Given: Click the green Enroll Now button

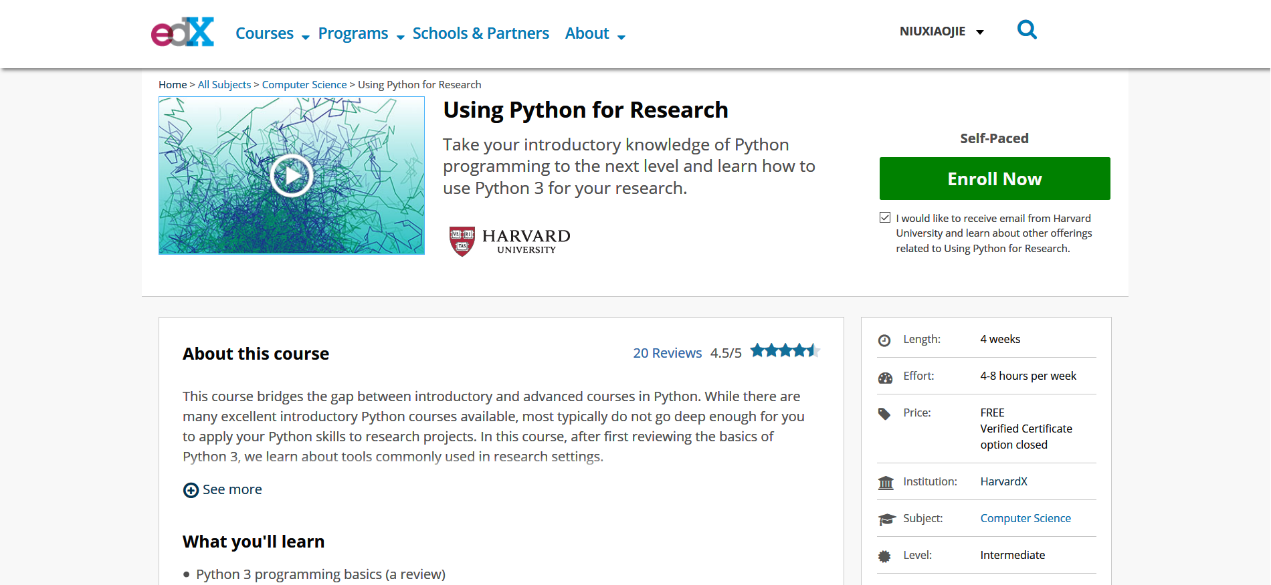Looking at the screenshot, I should 995,179.
